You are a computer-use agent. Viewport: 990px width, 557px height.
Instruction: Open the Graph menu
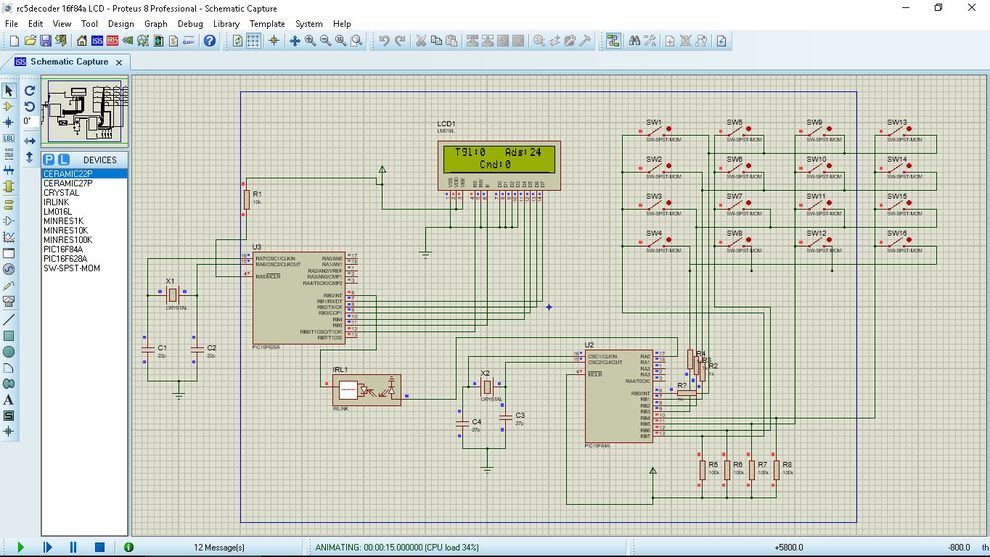(x=155, y=23)
